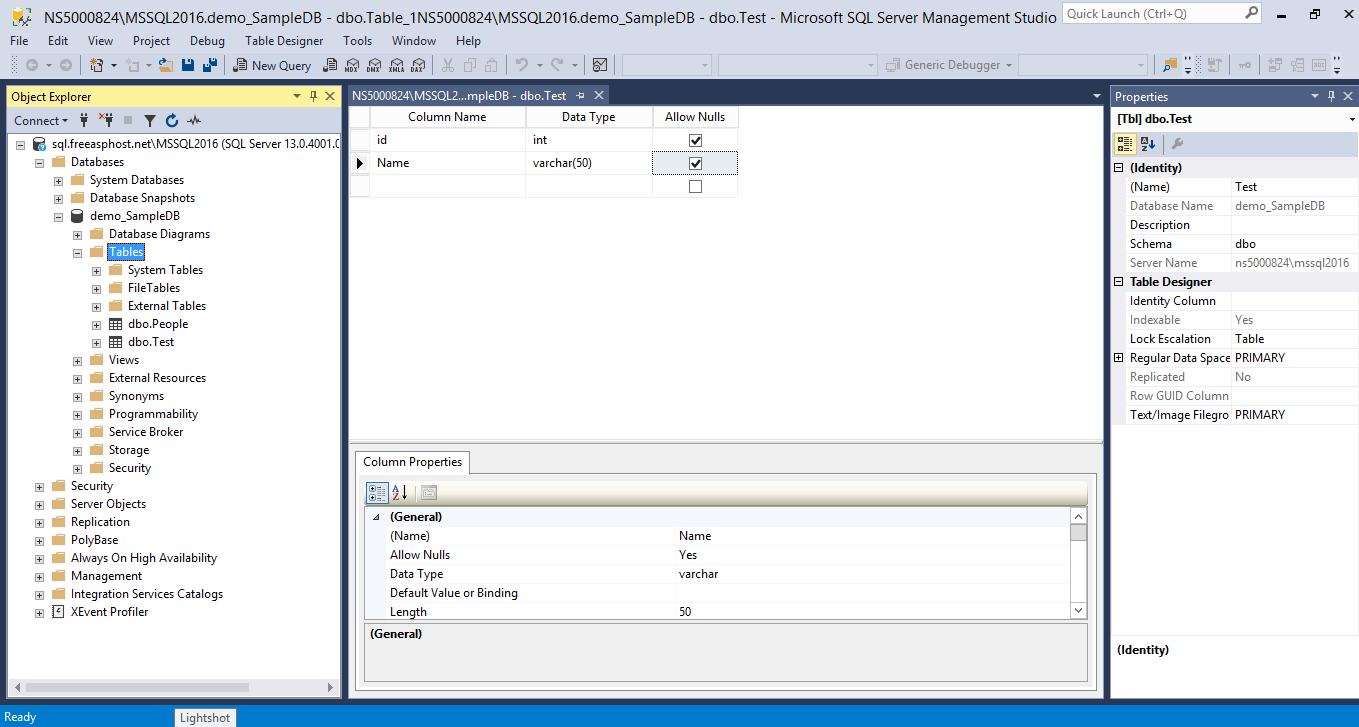Click the Open File folder icon
The height and width of the screenshot is (727, 1359).
[166, 65]
